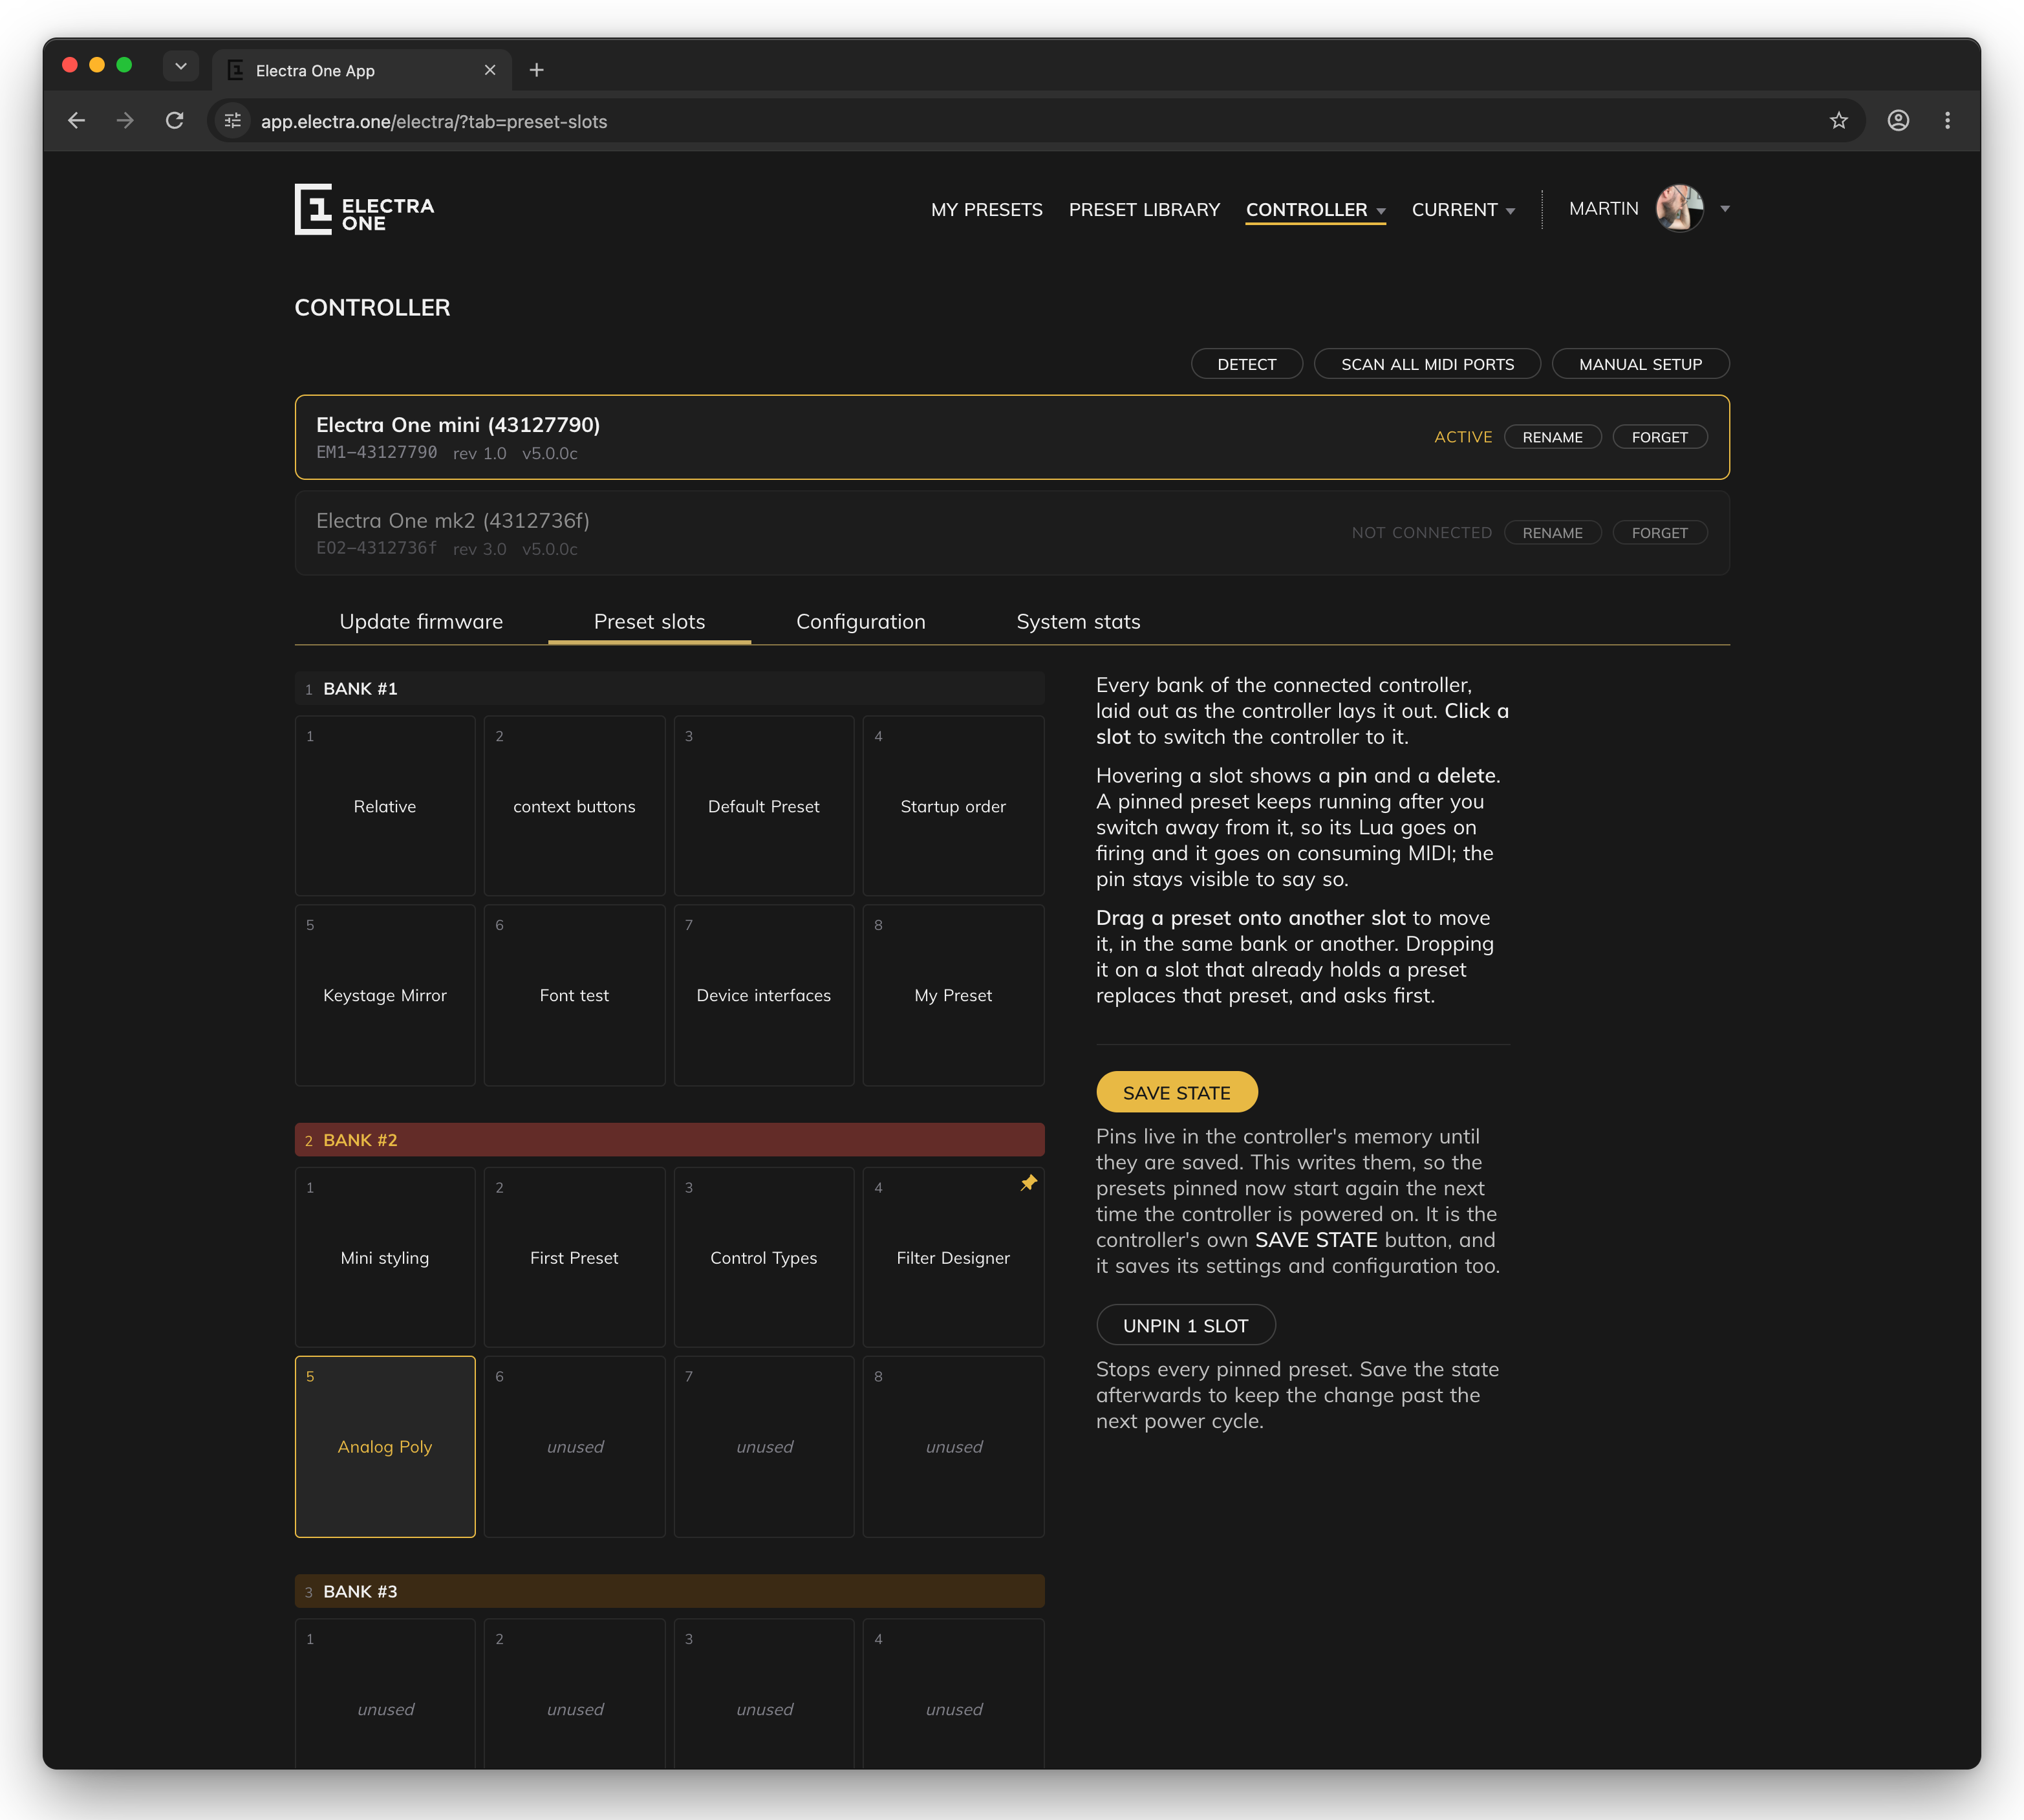
Task: Reload the current page
Action: [x=175, y=121]
